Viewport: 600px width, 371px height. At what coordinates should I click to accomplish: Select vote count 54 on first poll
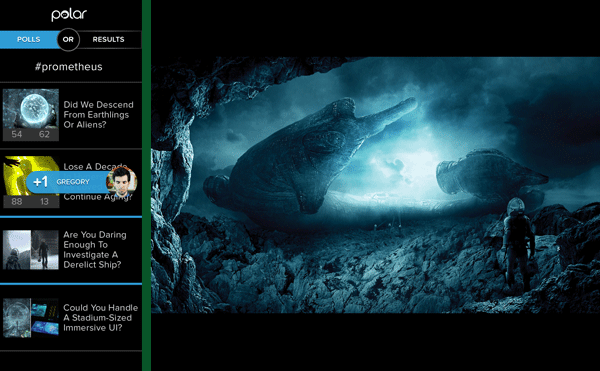point(17,134)
